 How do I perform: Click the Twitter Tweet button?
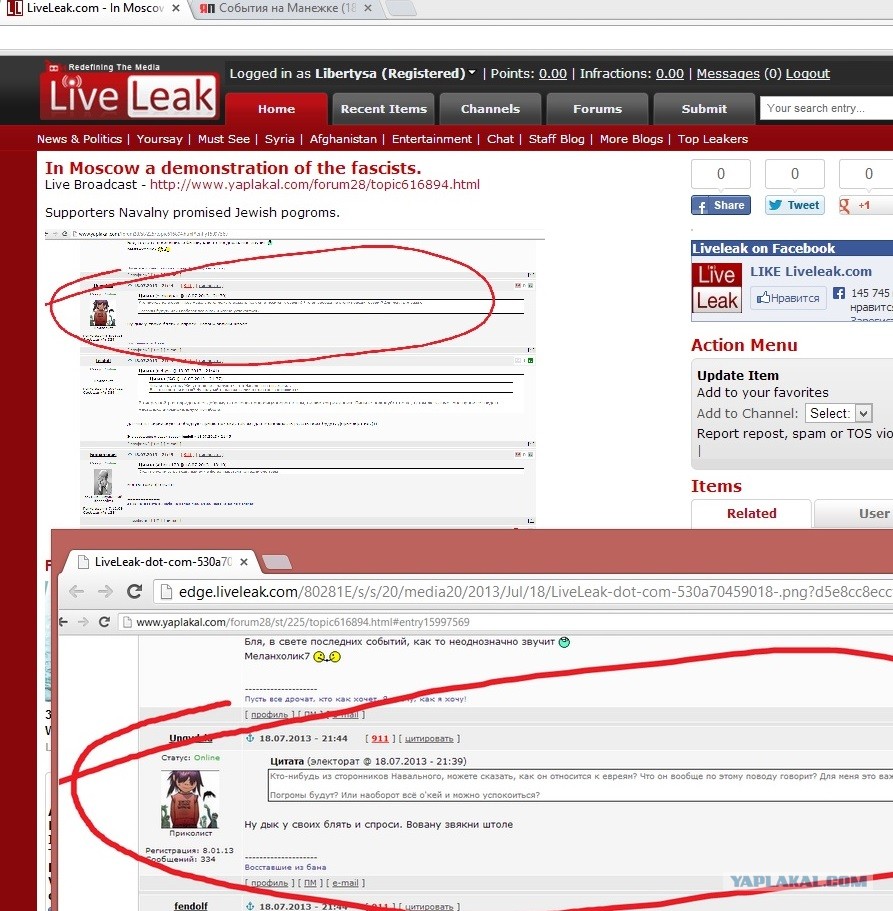click(795, 205)
